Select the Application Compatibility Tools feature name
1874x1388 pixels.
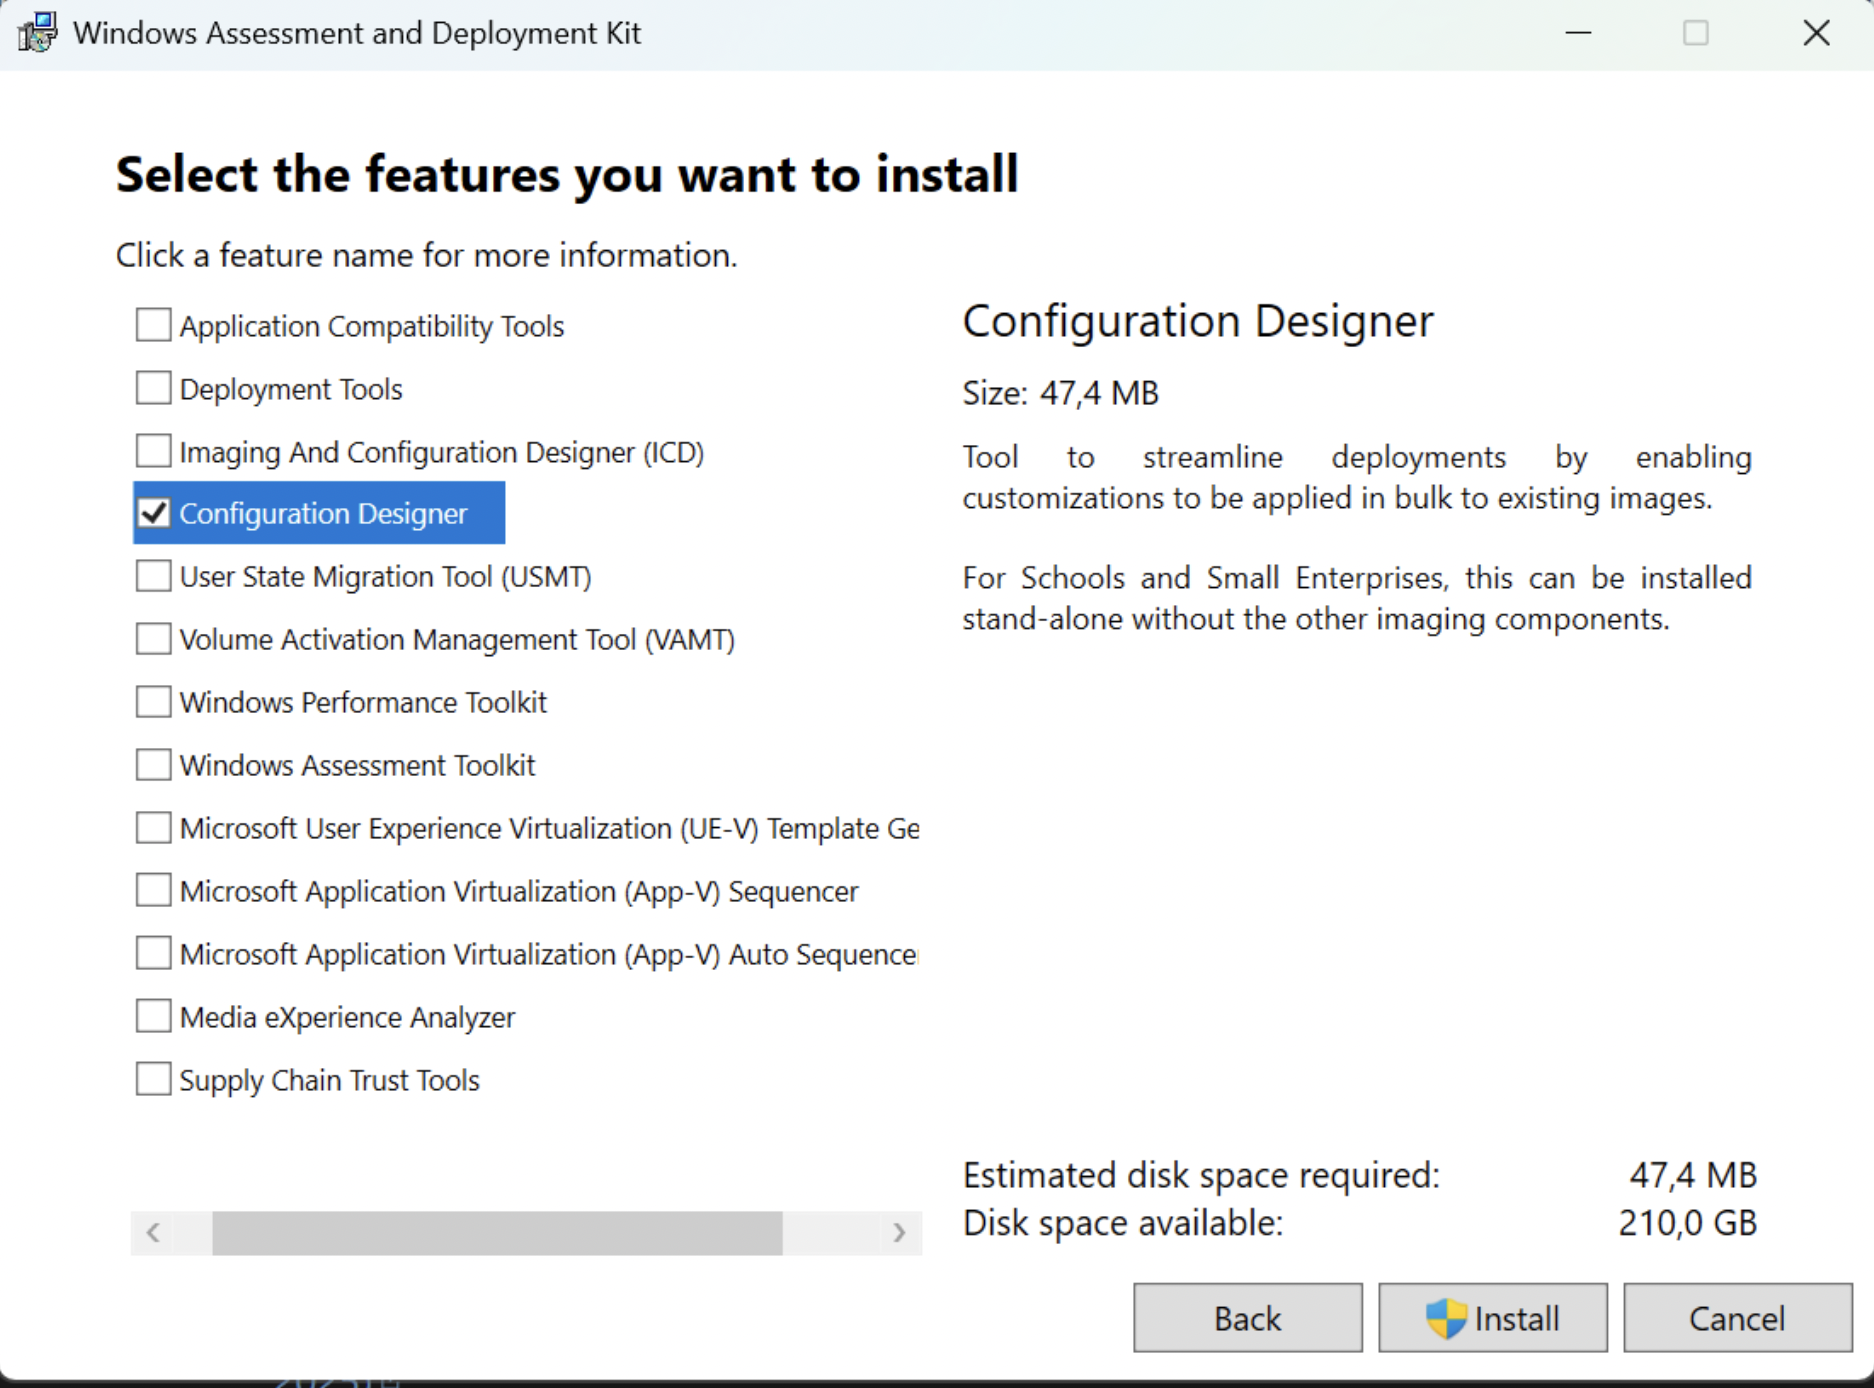pos(372,326)
